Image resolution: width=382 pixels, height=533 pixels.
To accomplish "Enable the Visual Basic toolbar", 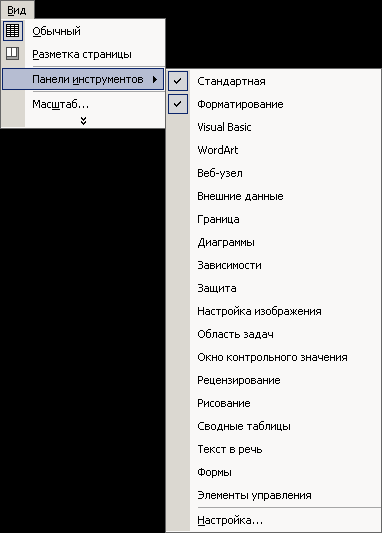I will [274, 127].
